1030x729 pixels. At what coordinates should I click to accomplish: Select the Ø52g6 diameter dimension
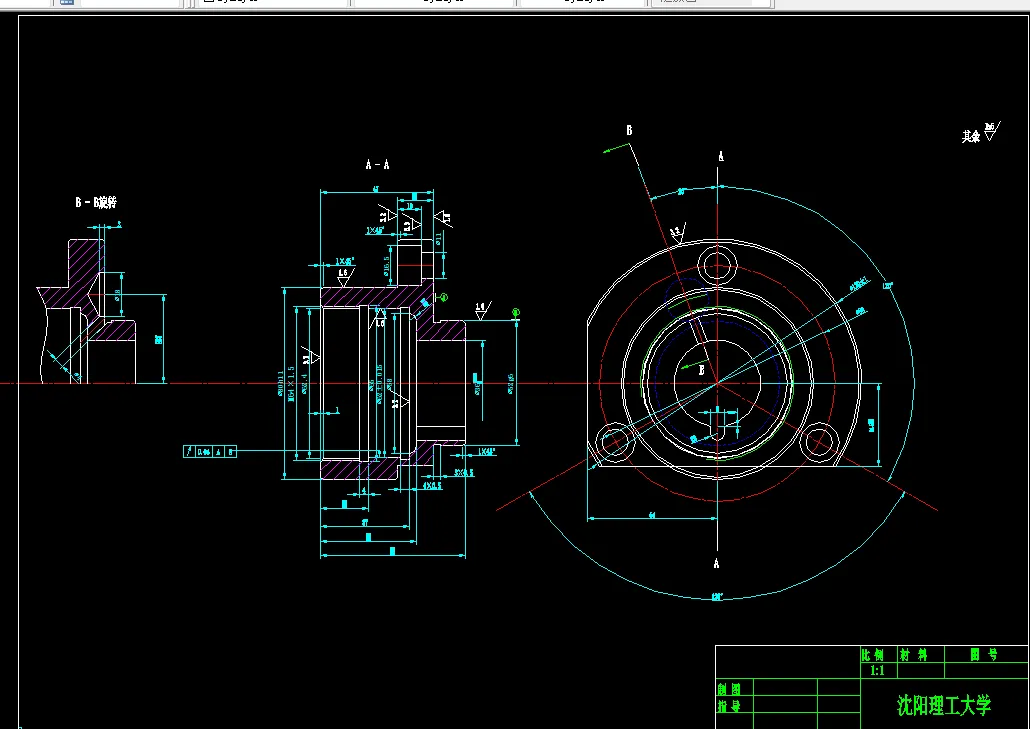tap(510, 384)
